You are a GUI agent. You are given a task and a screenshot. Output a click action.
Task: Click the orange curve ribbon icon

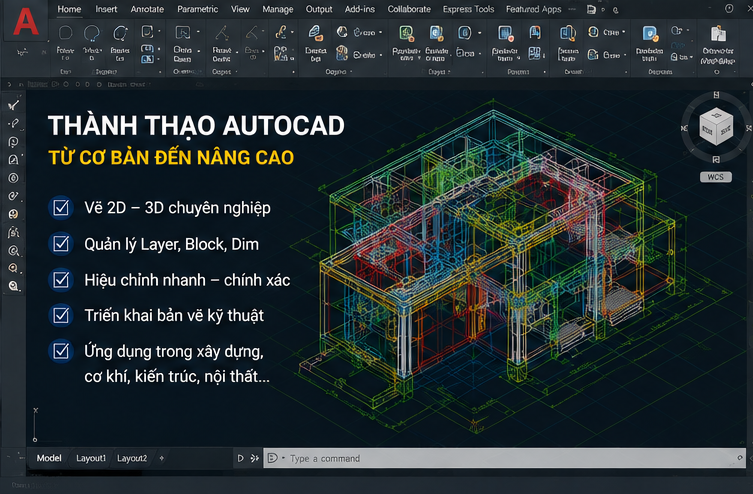281,32
